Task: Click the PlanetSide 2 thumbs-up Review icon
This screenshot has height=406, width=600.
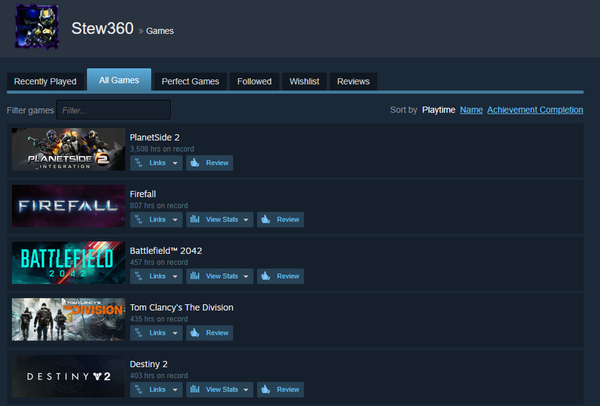Action: [195, 163]
